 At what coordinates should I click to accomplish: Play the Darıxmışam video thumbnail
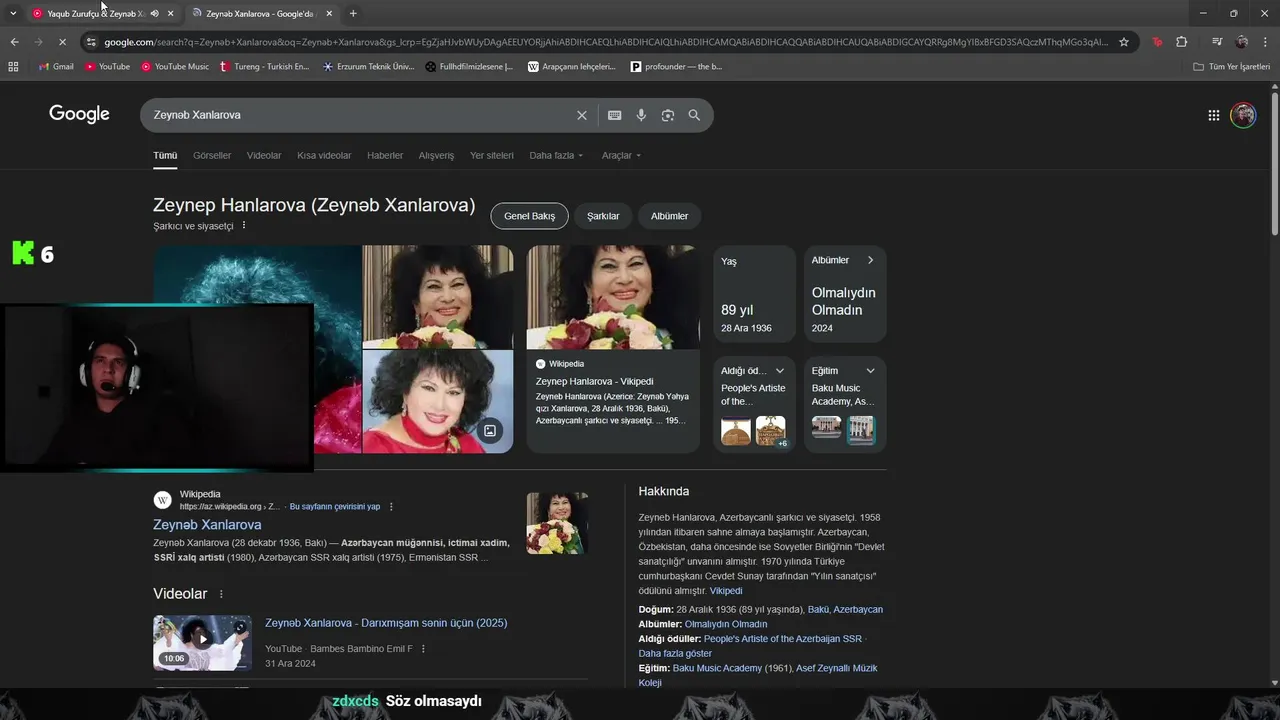[202, 643]
